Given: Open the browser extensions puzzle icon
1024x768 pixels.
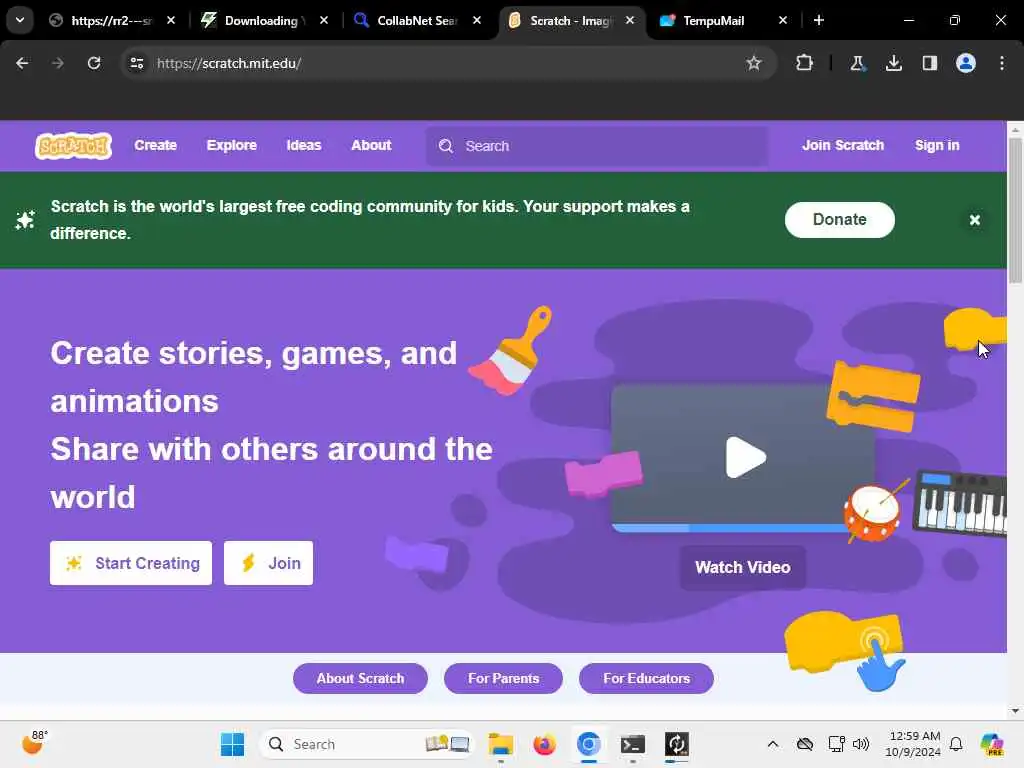Looking at the screenshot, I should pos(805,63).
